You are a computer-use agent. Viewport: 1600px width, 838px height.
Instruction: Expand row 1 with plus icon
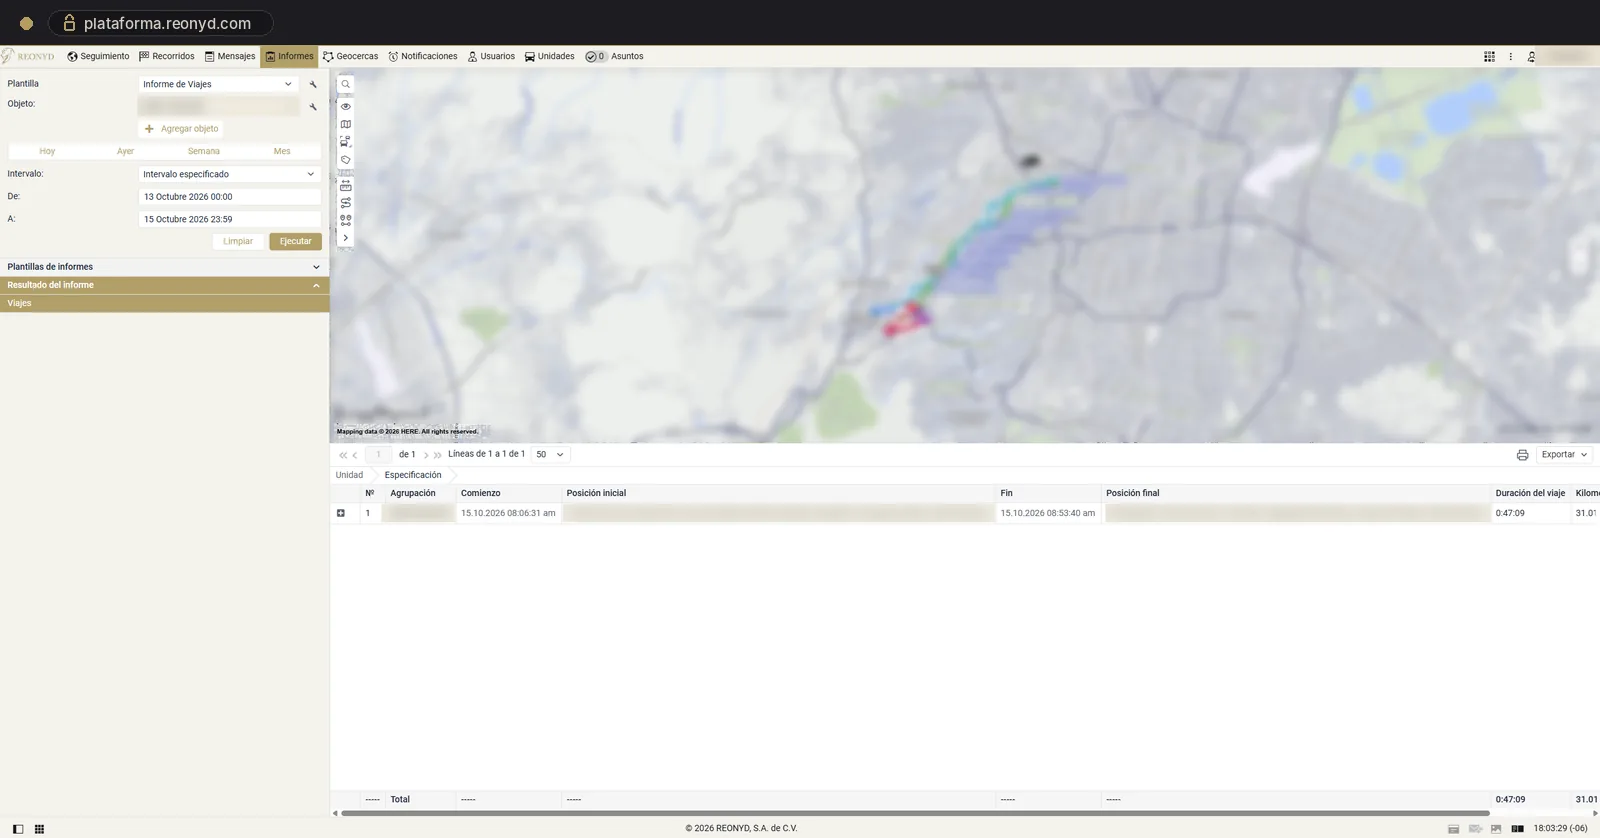341,513
